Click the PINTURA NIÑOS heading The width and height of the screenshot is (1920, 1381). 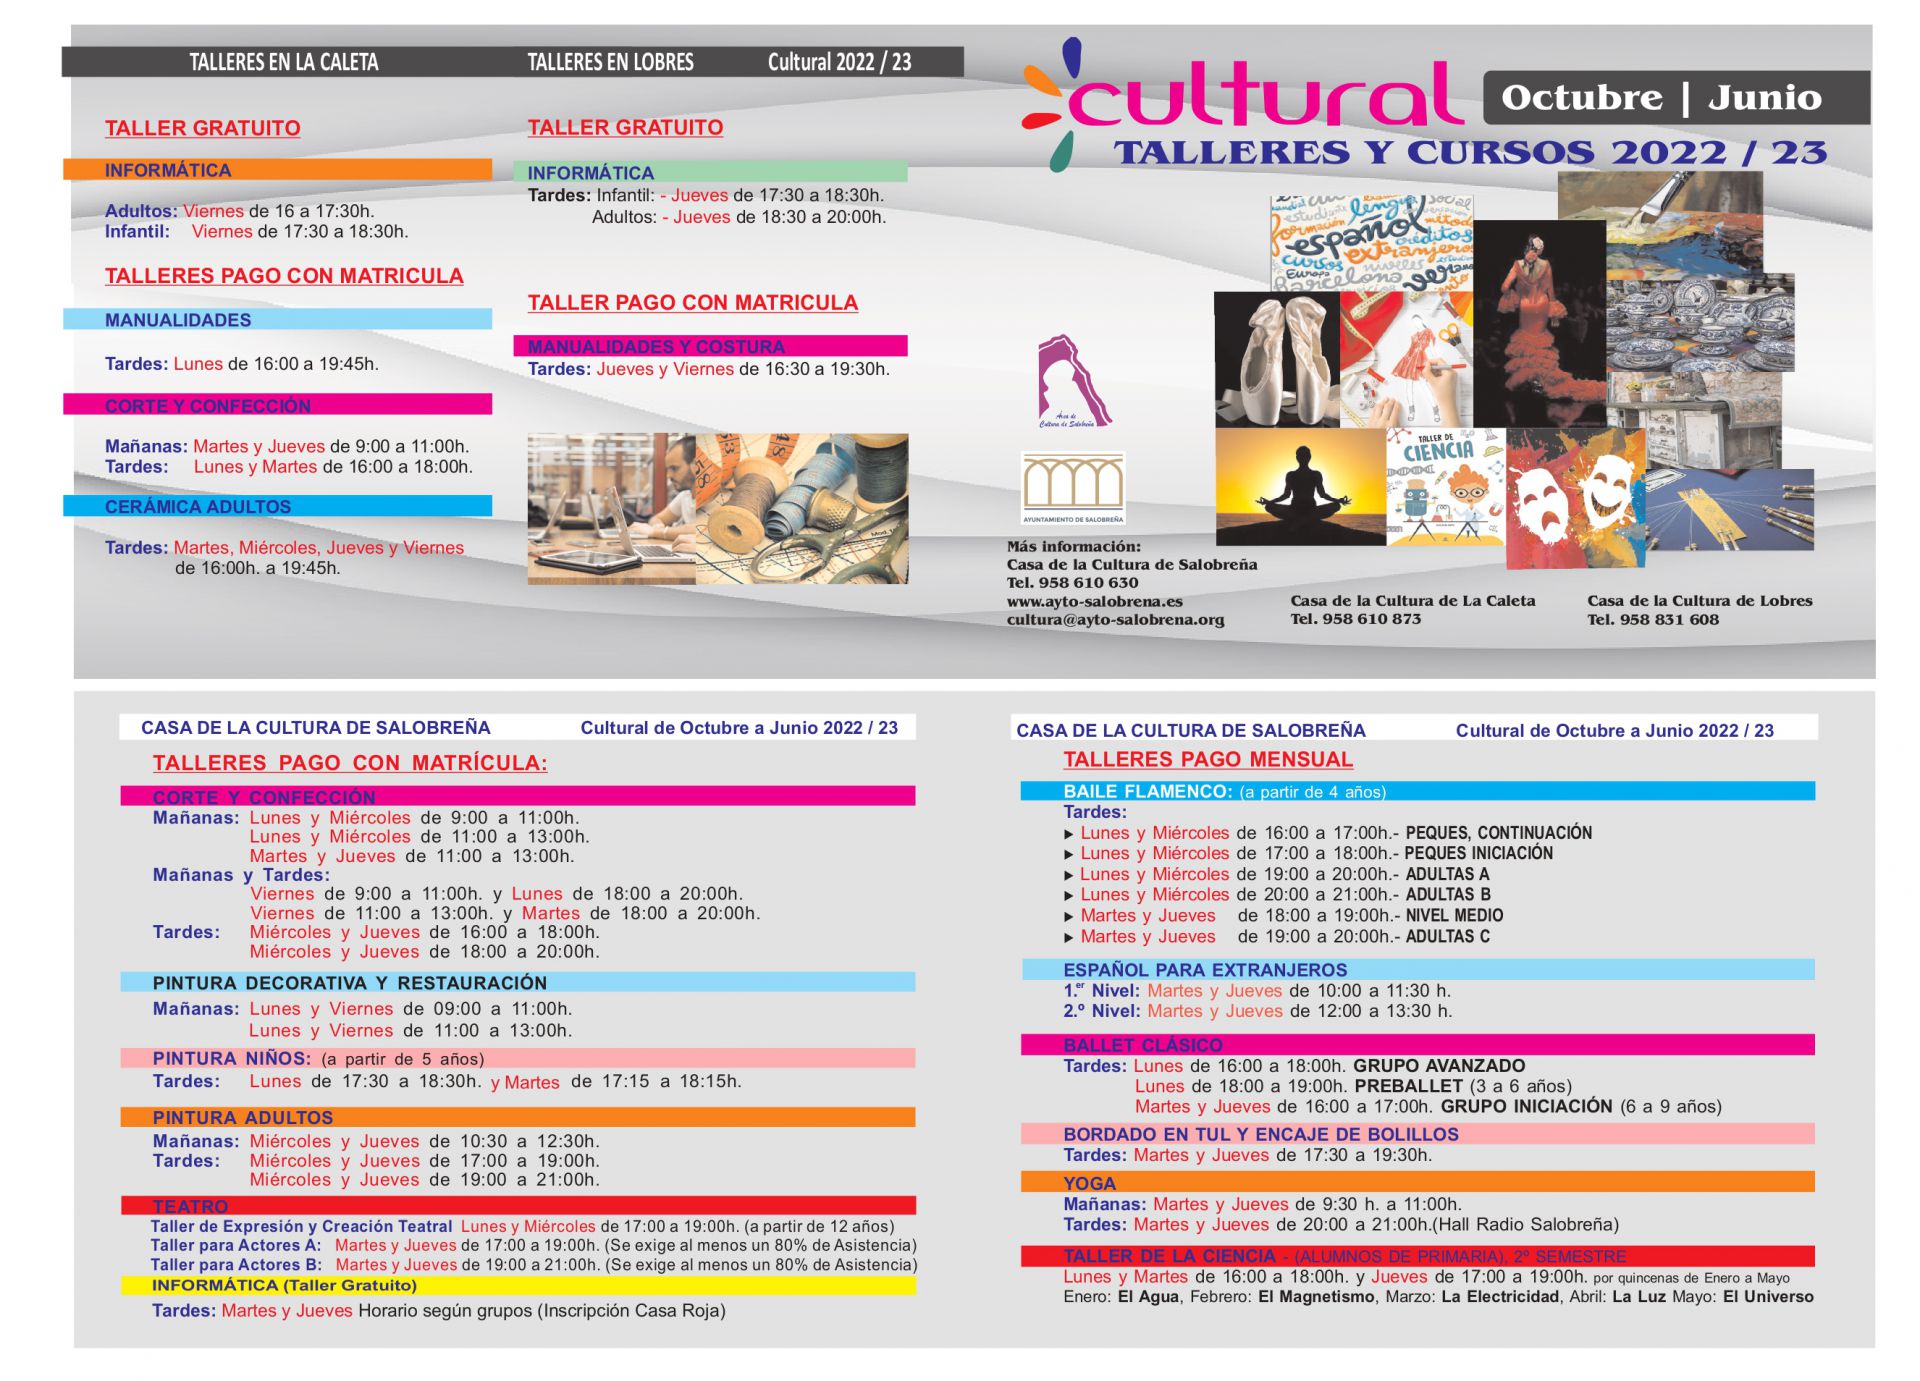231,1058
